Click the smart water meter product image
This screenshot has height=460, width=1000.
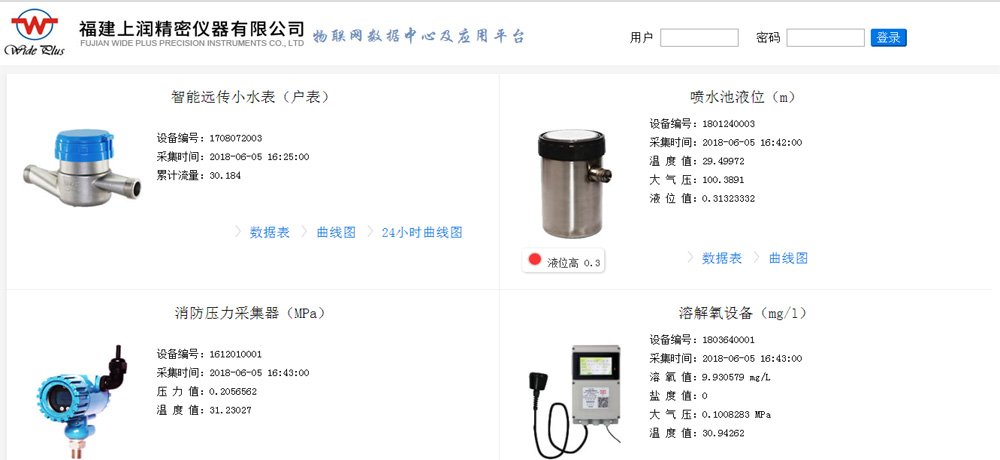[81, 167]
